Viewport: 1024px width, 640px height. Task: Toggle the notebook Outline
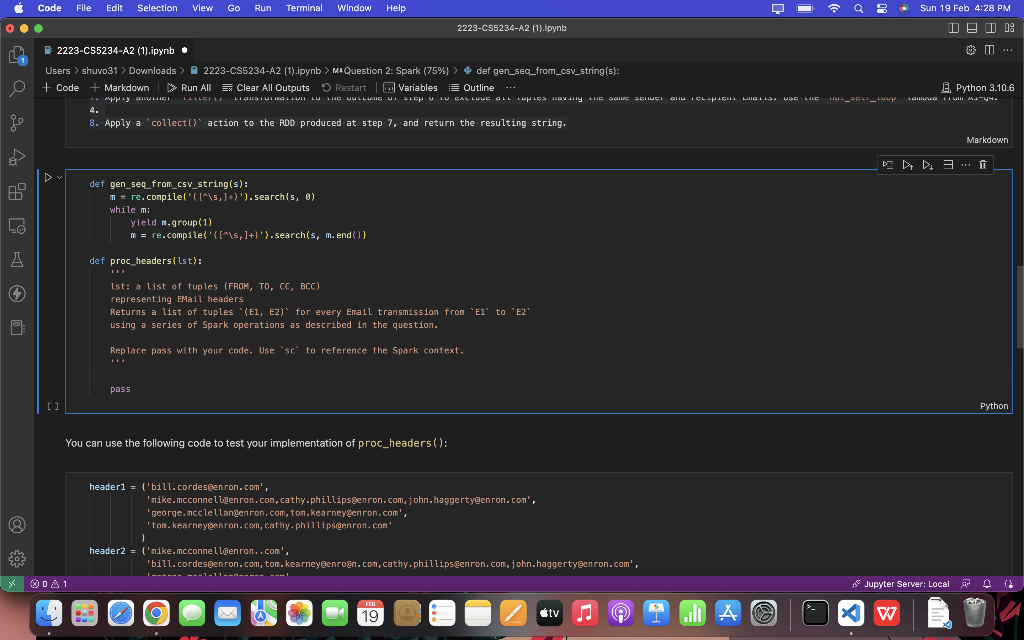472,88
